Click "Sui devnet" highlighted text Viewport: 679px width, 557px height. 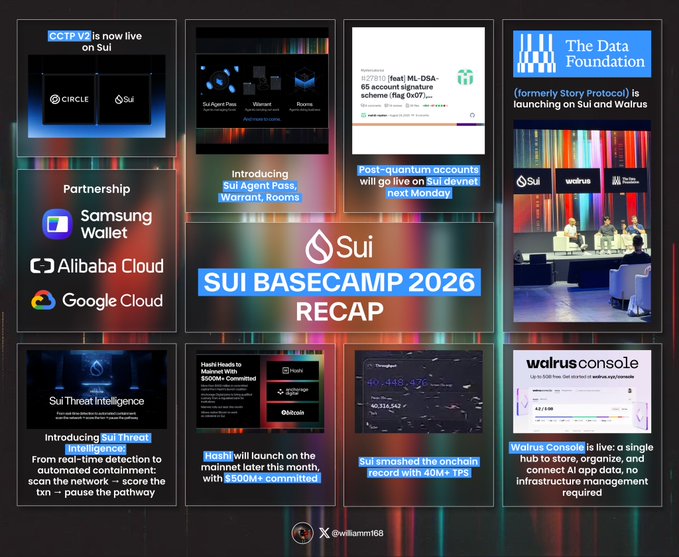[x=452, y=181]
